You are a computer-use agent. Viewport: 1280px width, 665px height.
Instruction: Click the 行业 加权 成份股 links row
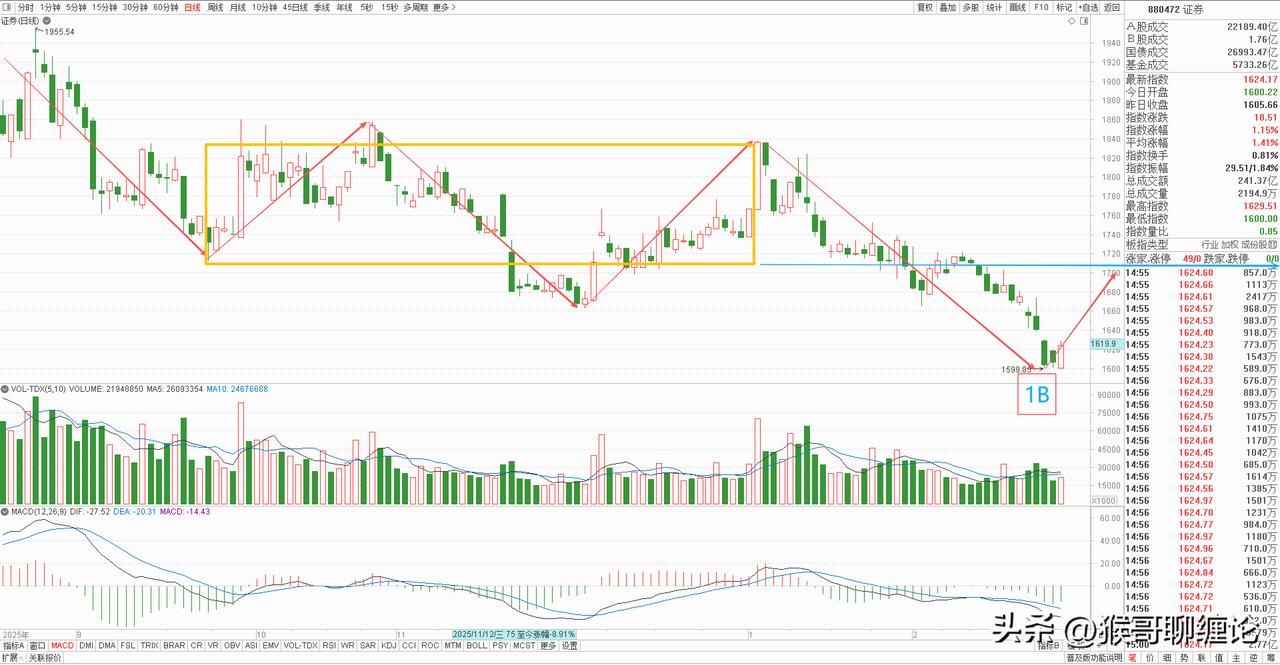[x=1239, y=244]
